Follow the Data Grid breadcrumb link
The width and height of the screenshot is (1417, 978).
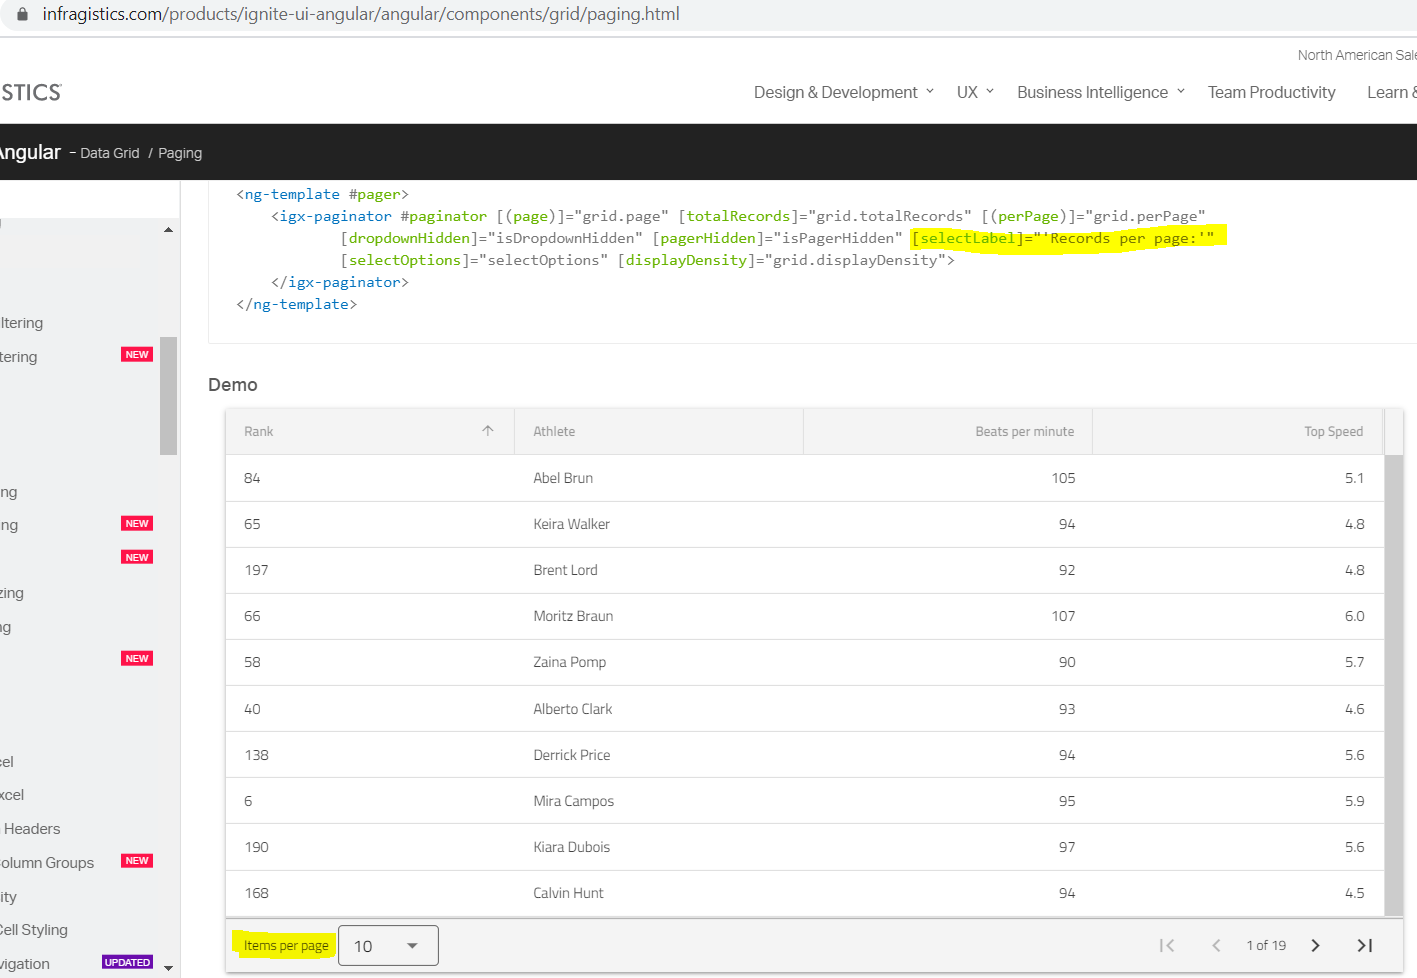tap(110, 153)
